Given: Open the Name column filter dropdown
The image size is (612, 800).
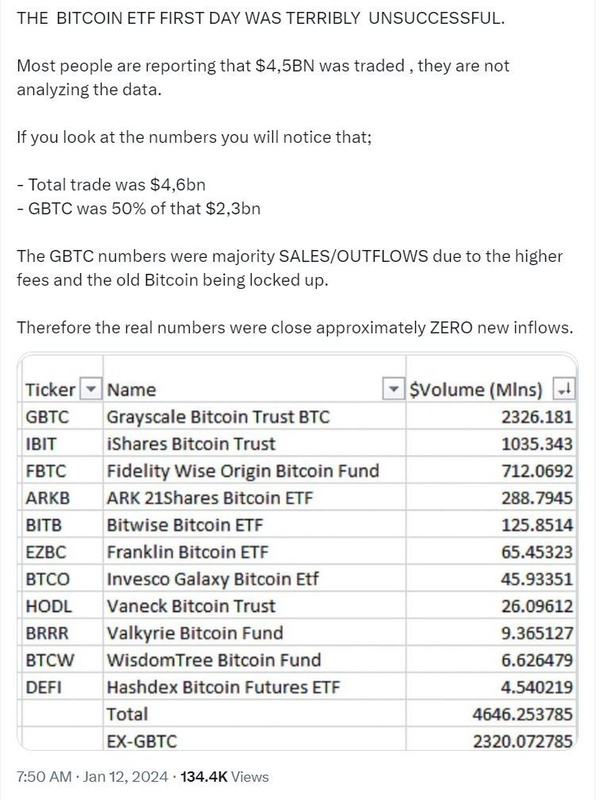Looking at the screenshot, I should click(393, 390).
